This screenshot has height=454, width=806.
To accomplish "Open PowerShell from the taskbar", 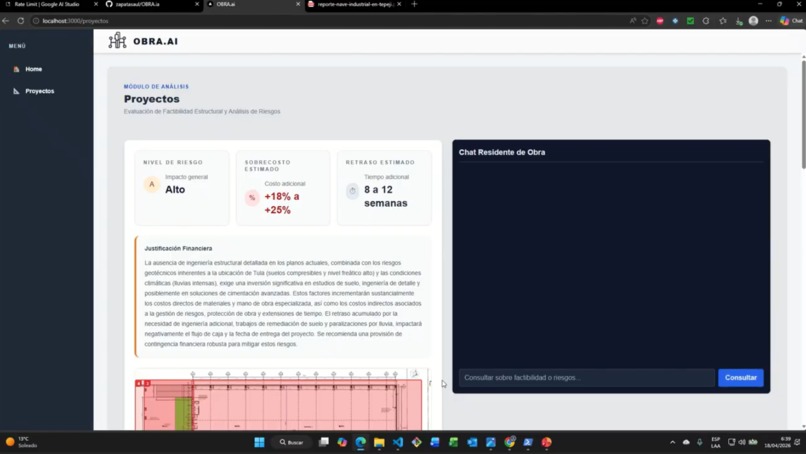I will click(x=528, y=442).
